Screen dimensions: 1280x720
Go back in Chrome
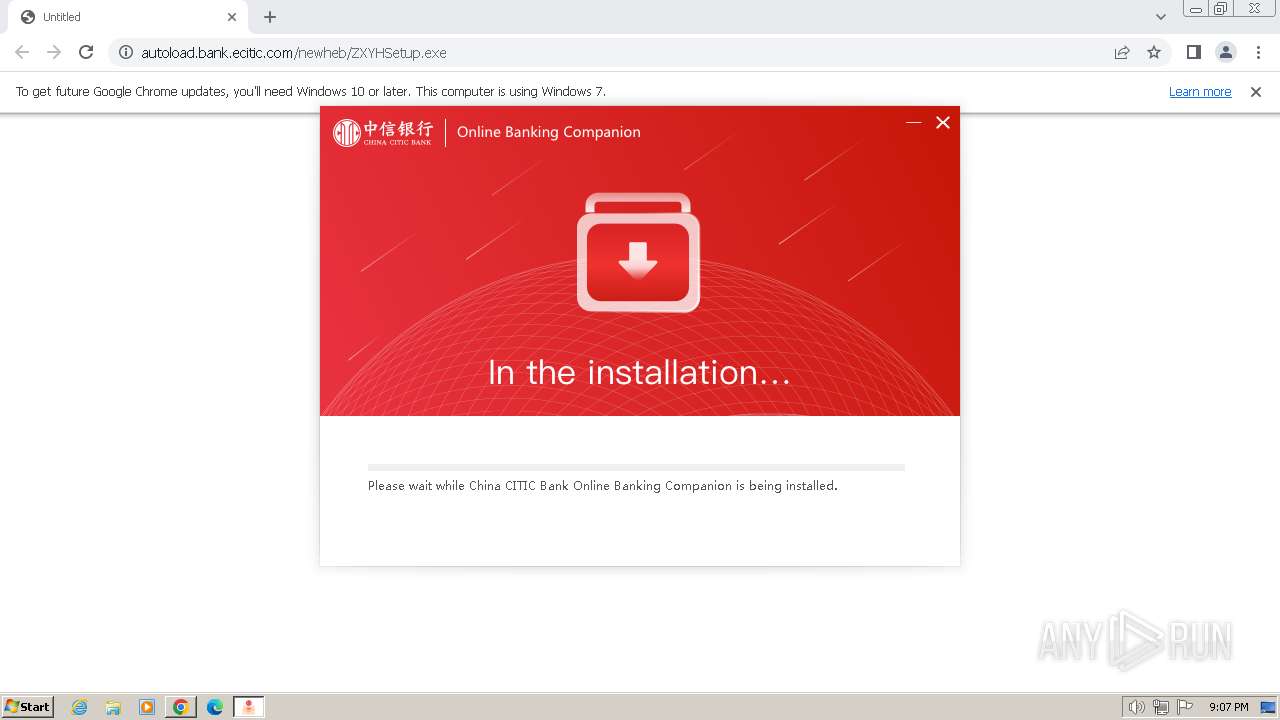coord(22,52)
